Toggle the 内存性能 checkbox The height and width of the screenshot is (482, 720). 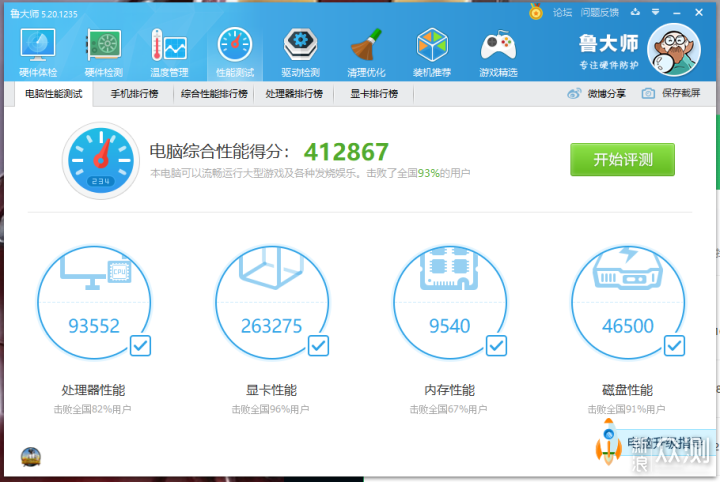click(496, 346)
